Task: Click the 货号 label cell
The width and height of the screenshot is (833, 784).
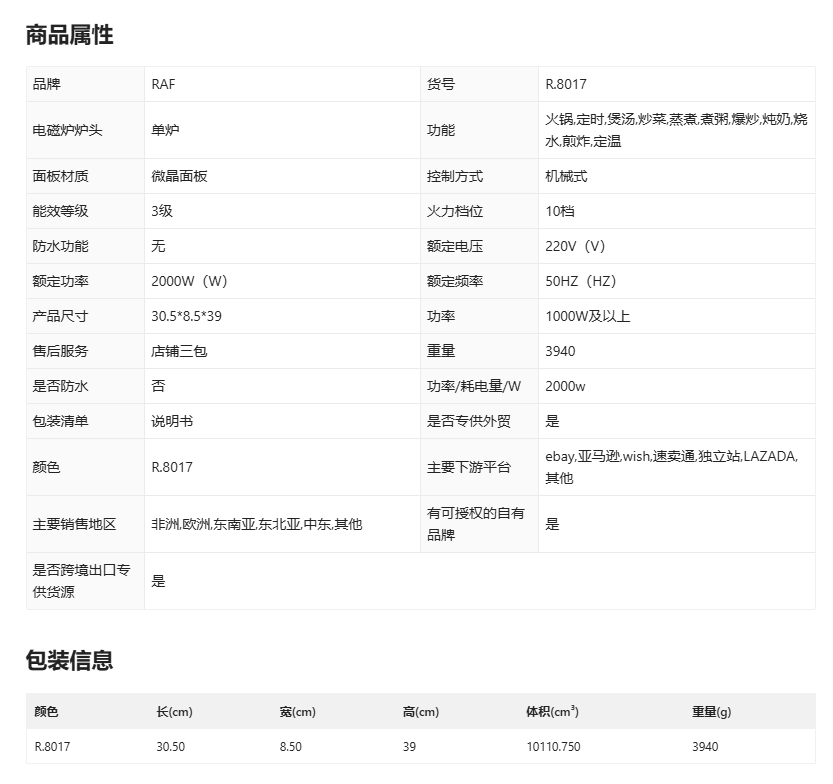Action: tap(441, 84)
